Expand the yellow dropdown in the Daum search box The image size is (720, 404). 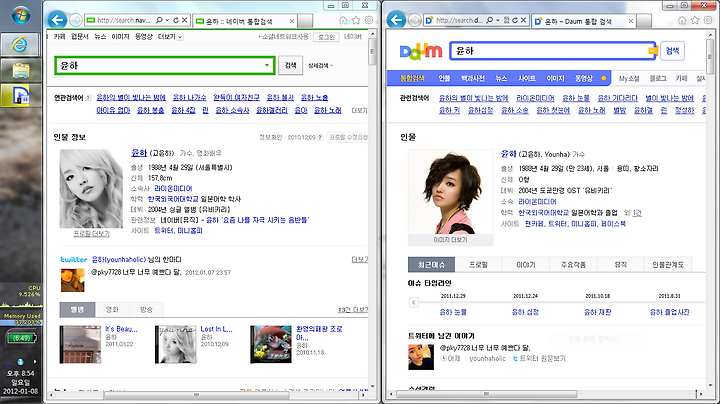[x=652, y=50]
